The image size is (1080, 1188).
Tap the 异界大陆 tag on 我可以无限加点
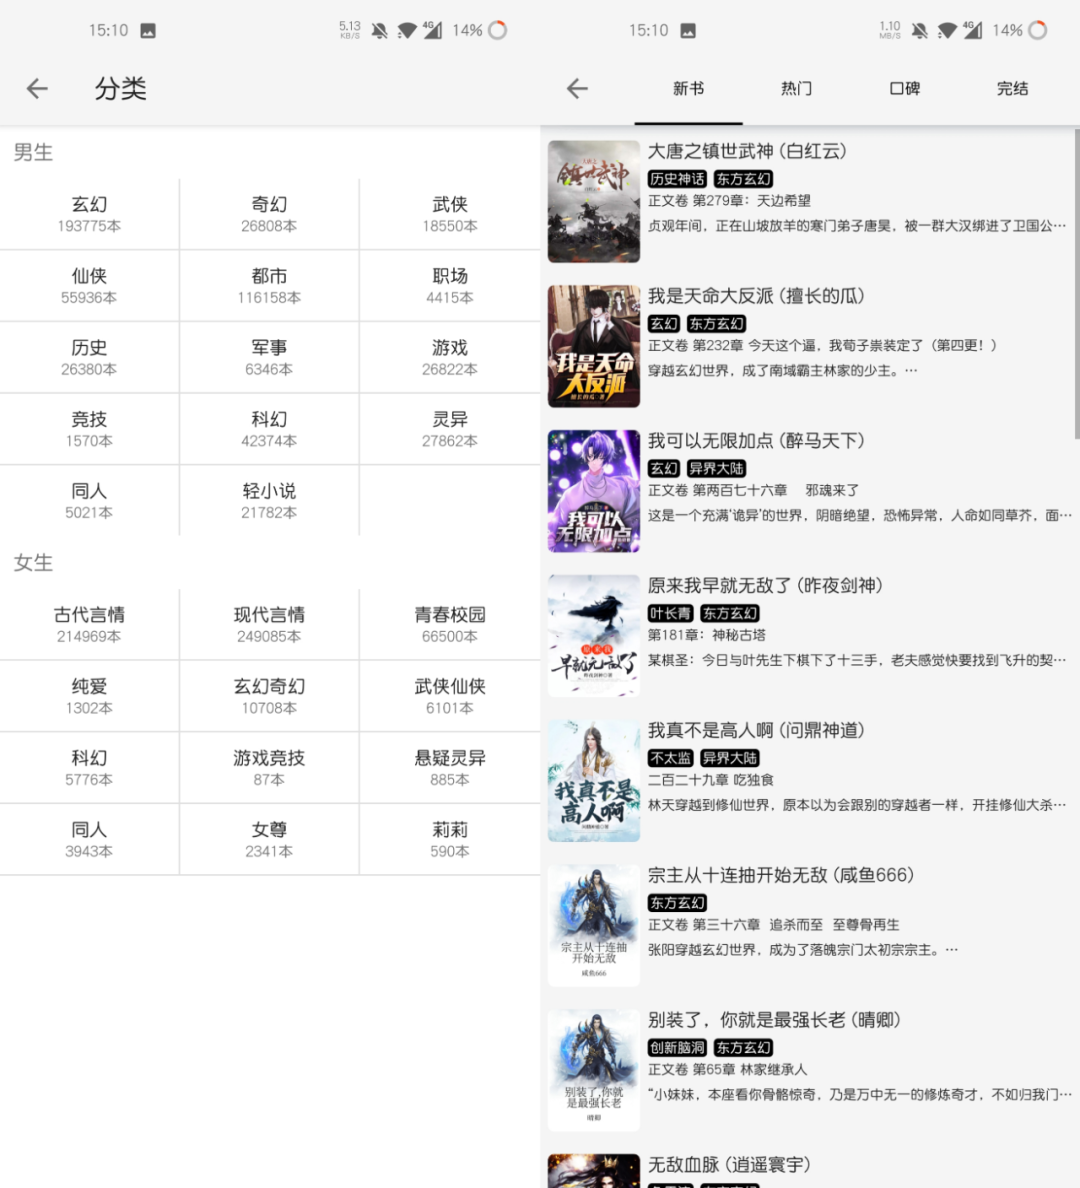(x=716, y=468)
